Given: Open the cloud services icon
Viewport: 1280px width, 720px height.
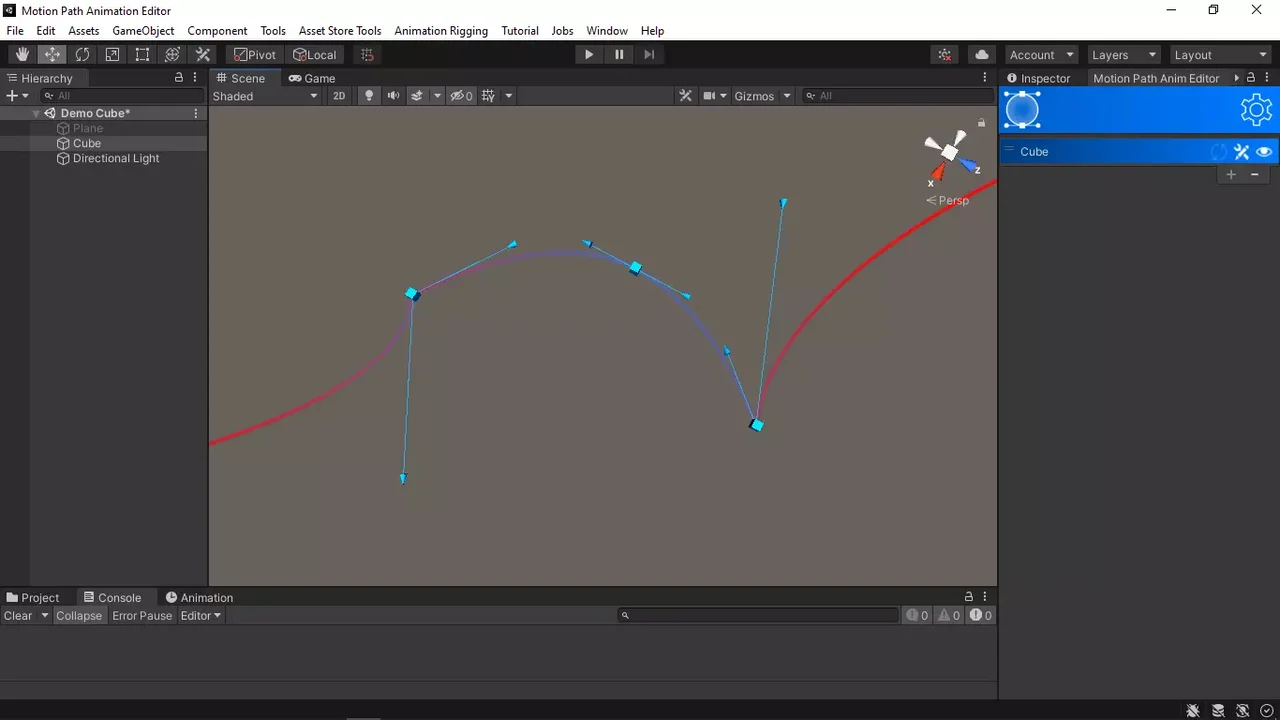Looking at the screenshot, I should click(x=981, y=55).
